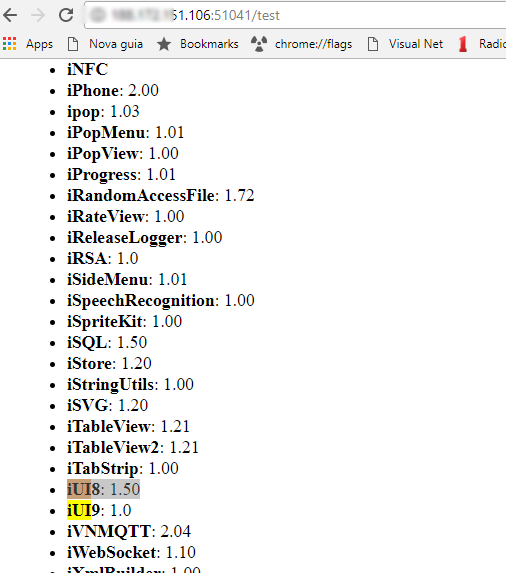Click the browser forward arrow

(38, 15)
